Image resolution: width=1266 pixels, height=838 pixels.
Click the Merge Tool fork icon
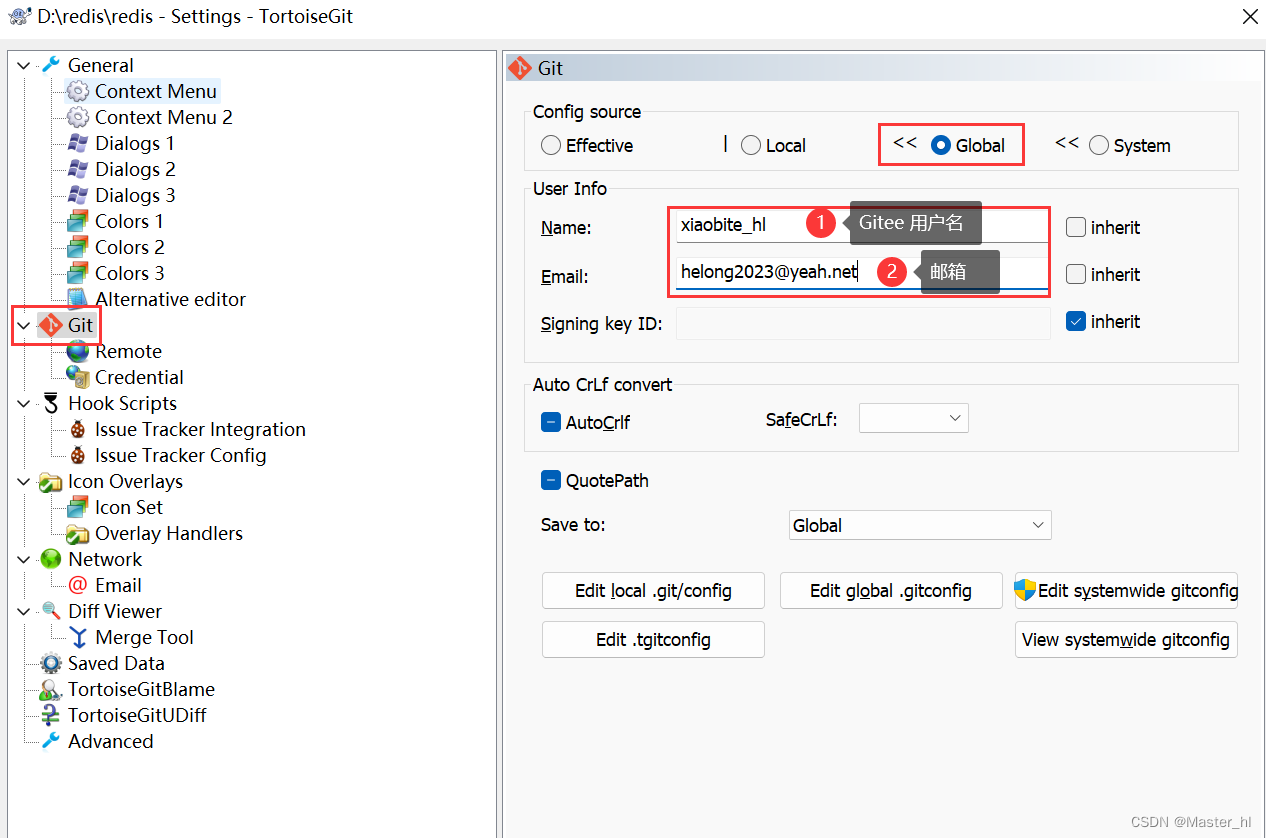click(77, 637)
